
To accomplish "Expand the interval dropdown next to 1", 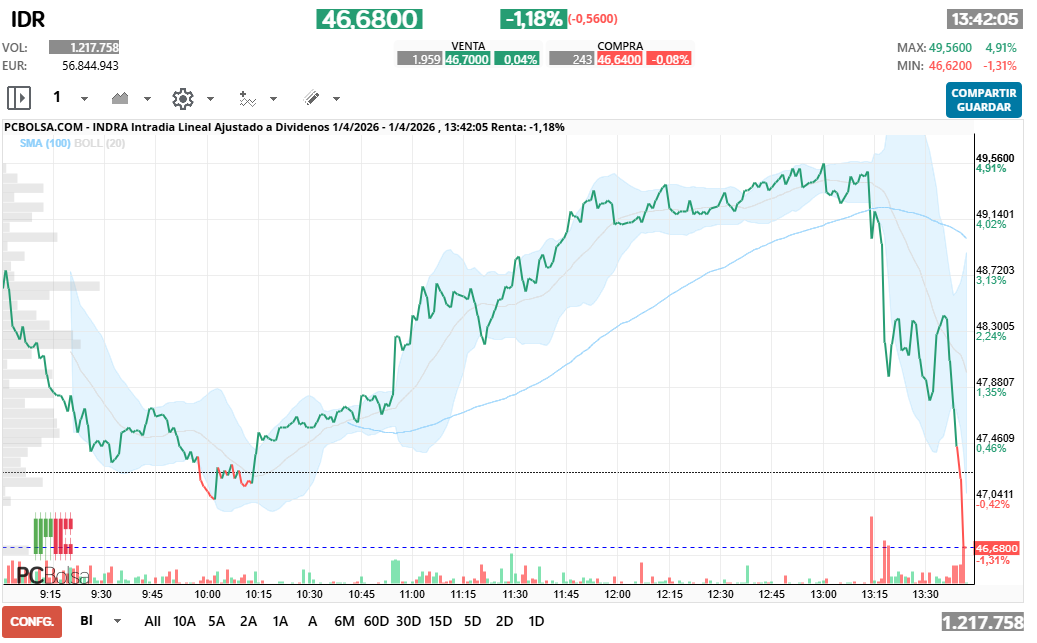I will (84, 99).
